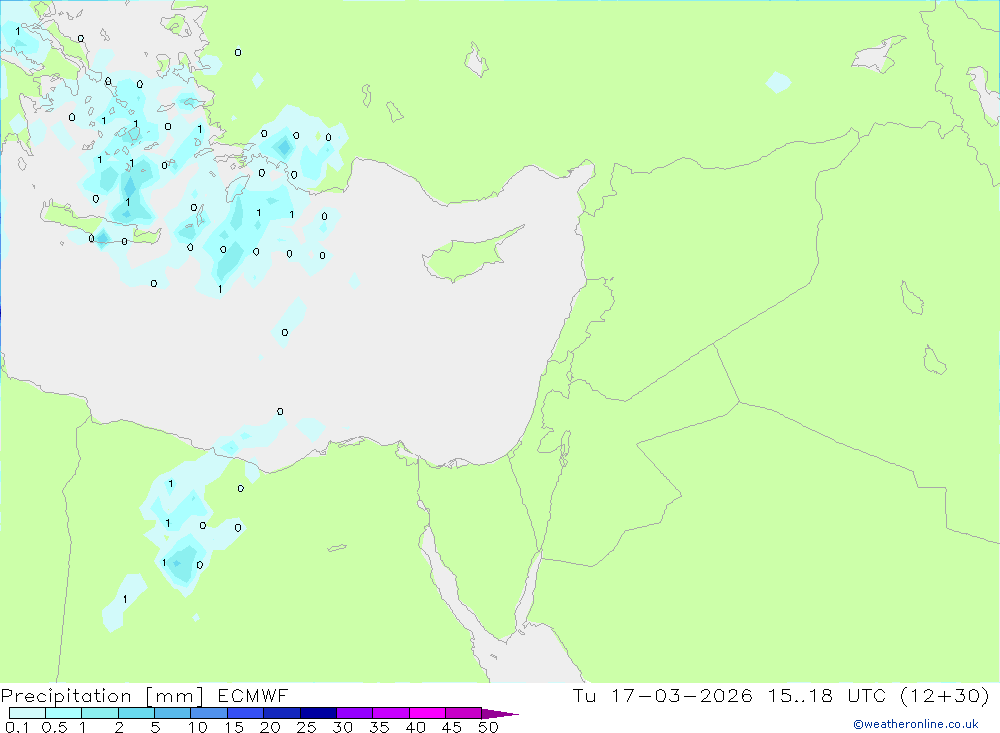1000x733 pixels.
Task: Click the '10' legend scale value
Action: [x=198, y=727]
